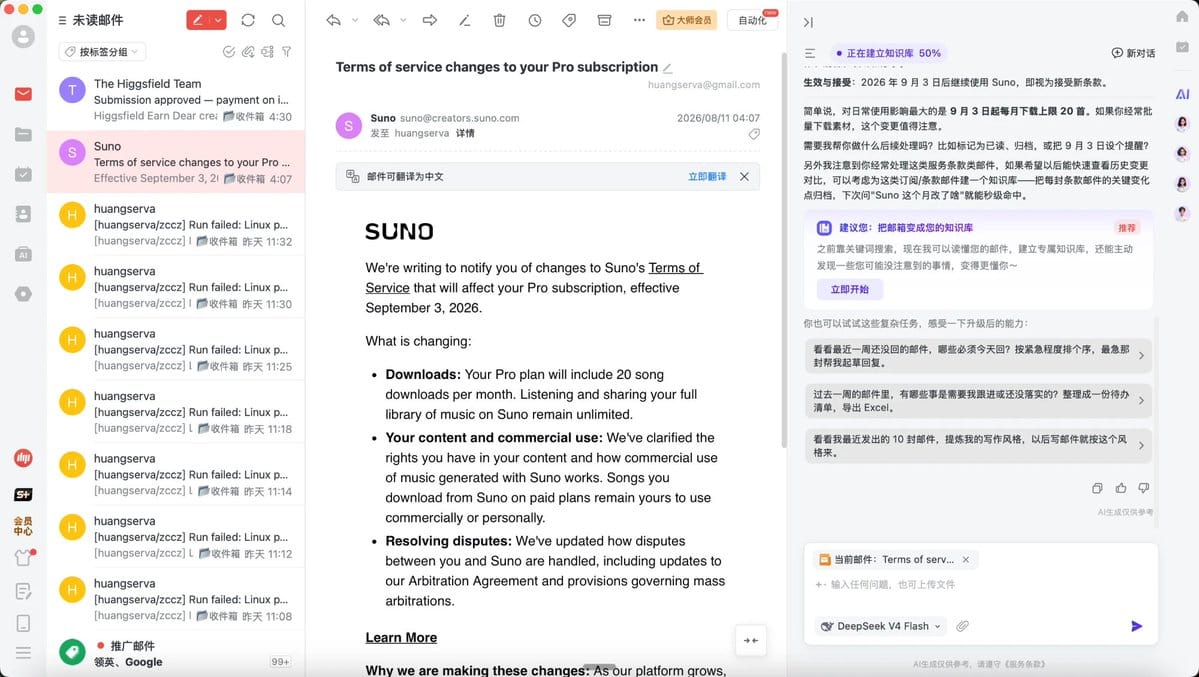
Task: Select the suggestion about 最近发出的 10 封邮件
Action: [x=978, y=445]
